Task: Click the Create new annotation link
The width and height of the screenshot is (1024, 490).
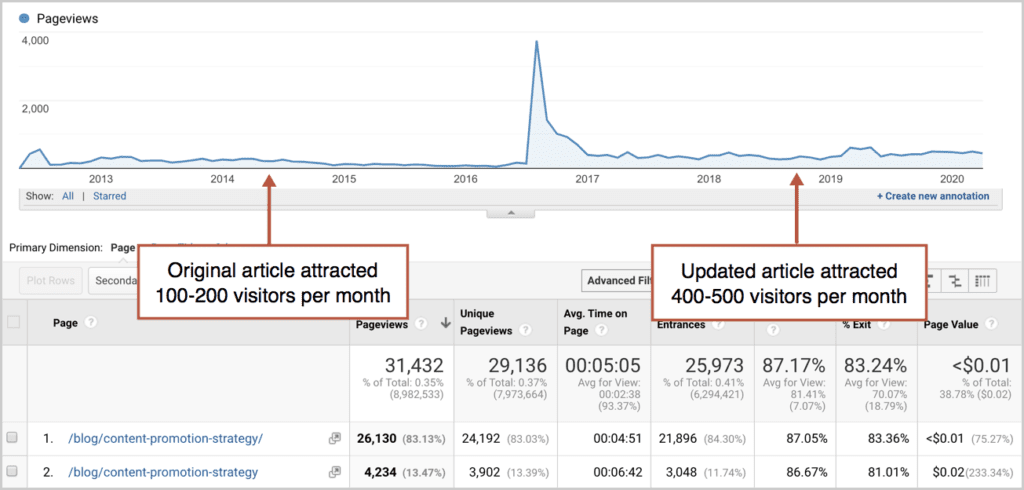Action: click(933, 196)
